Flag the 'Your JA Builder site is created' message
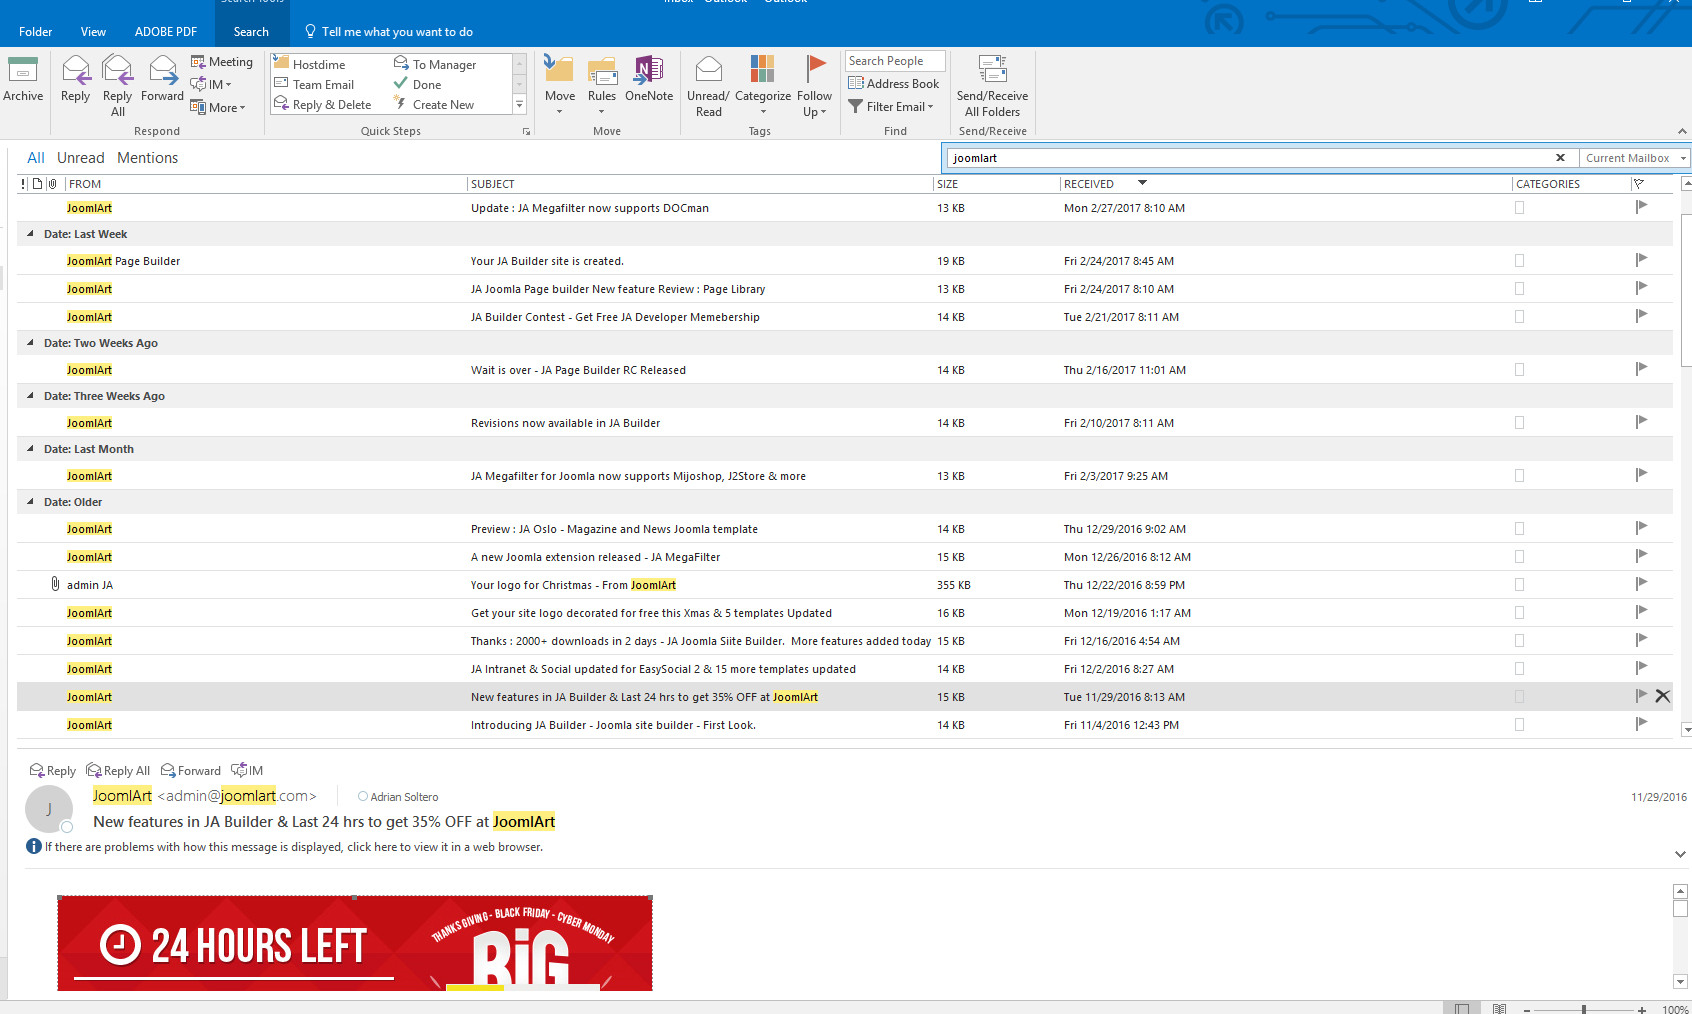Screen dimensions: 1692x1014 (x=1641, y=260)
